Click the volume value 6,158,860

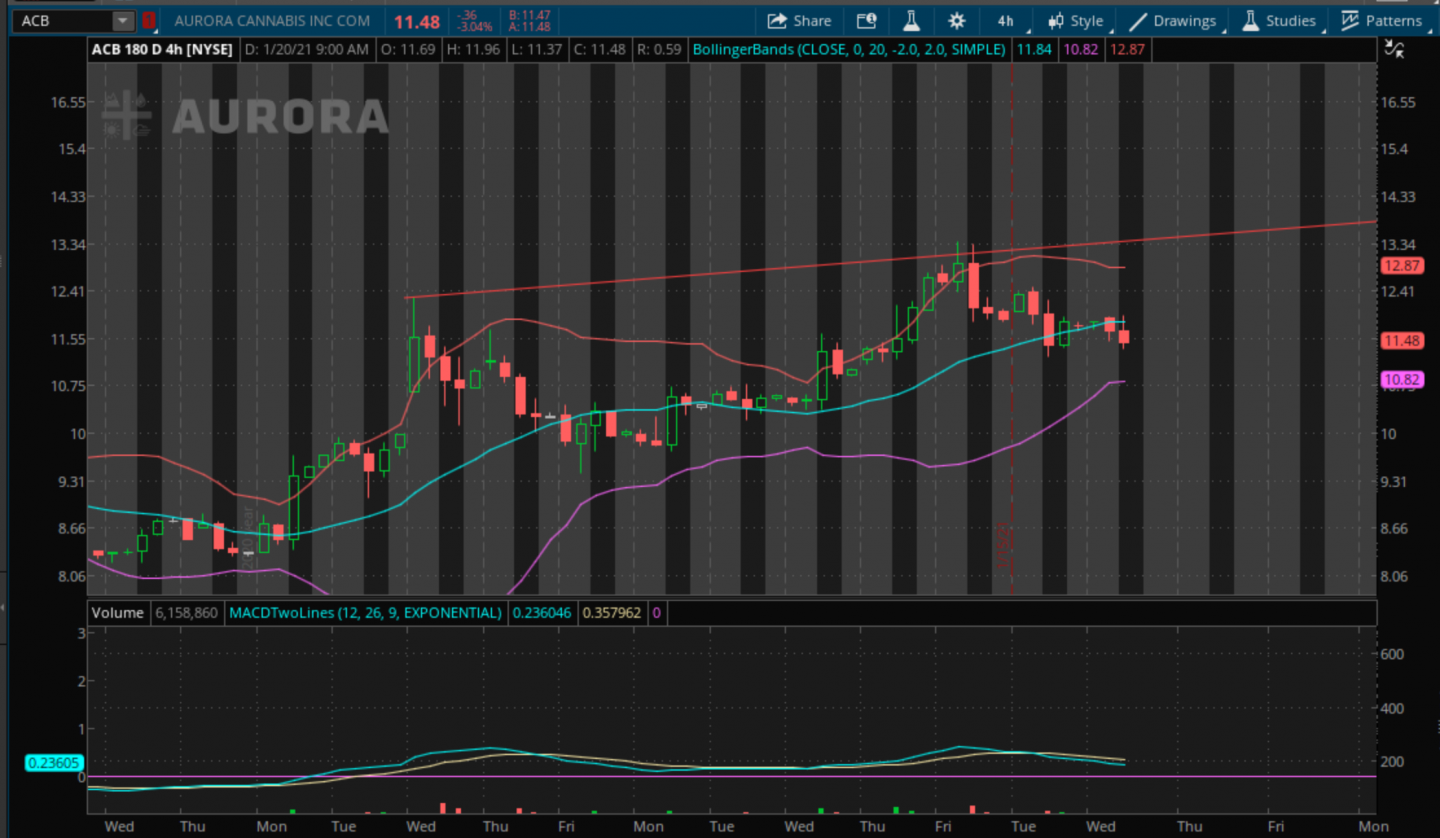(186, 612)
